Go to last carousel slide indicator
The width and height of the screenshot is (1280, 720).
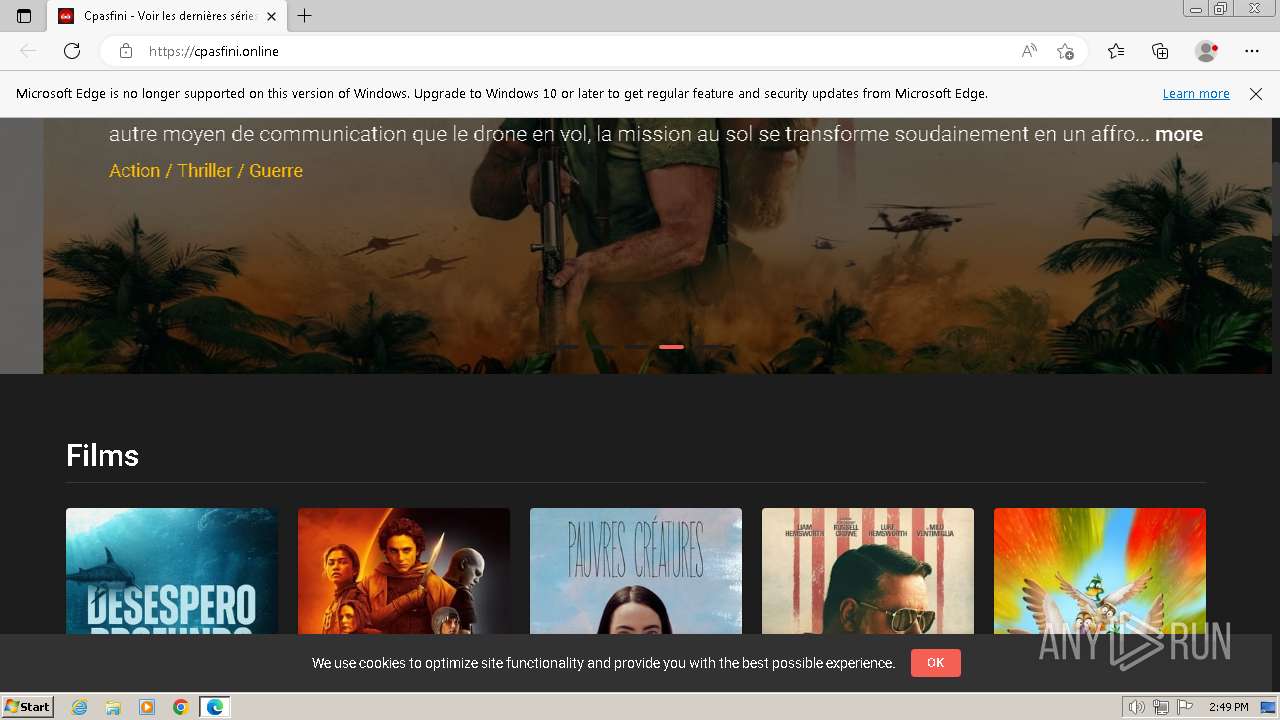(x=707, y=347)
